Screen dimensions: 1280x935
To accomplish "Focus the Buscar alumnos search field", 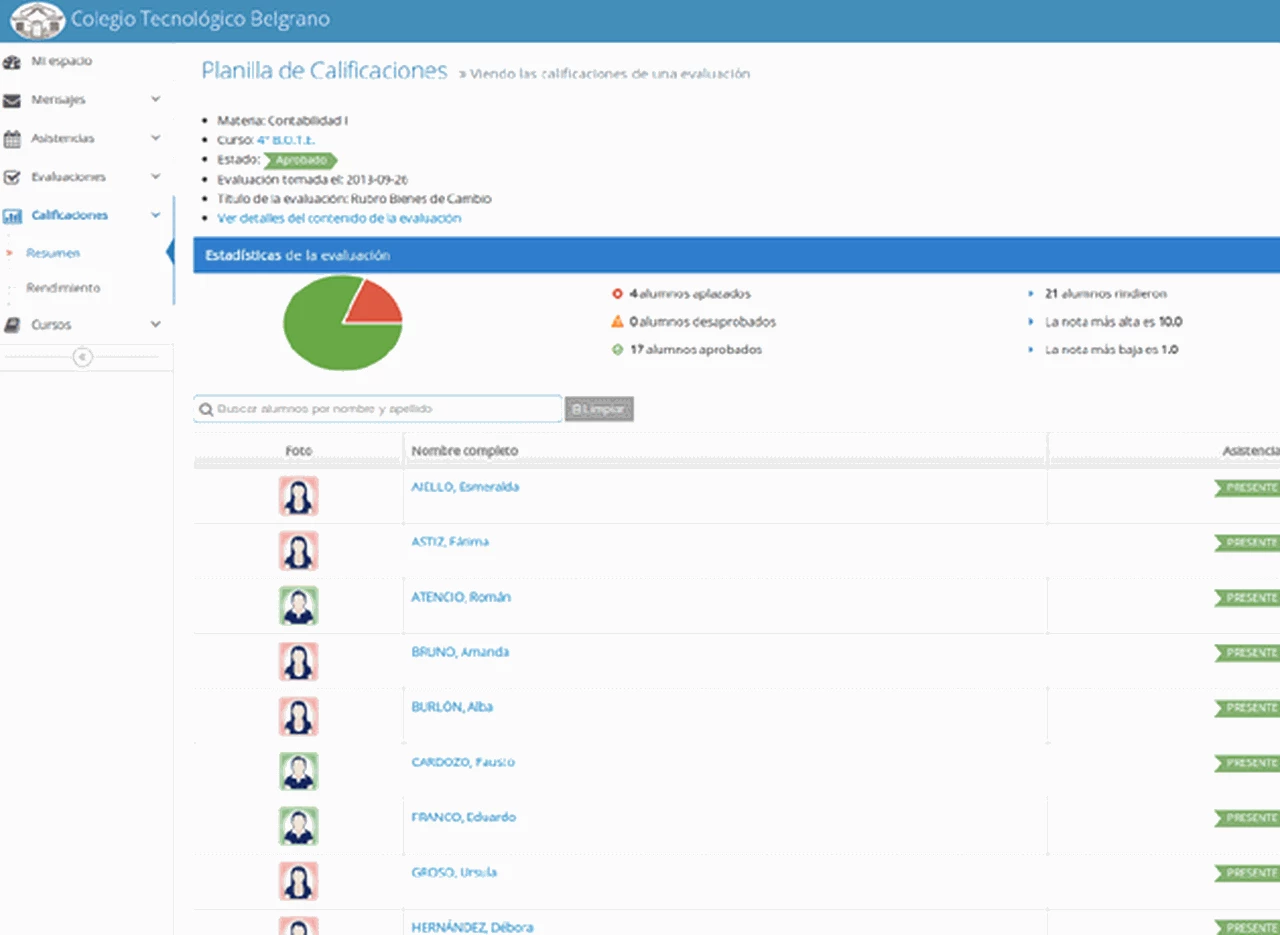I will pos(378,409).
